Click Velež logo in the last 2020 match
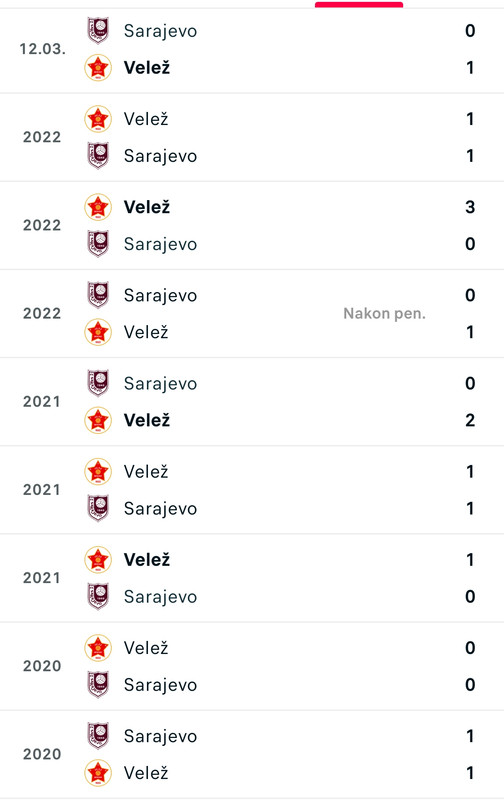504x800 pixels. [x=98, y=773]
